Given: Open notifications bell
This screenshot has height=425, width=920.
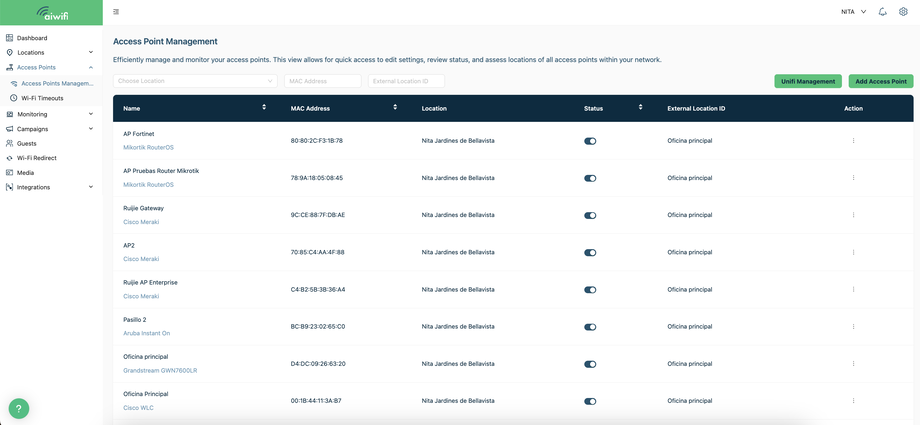Looking at the screenshot, I should 882,12.
